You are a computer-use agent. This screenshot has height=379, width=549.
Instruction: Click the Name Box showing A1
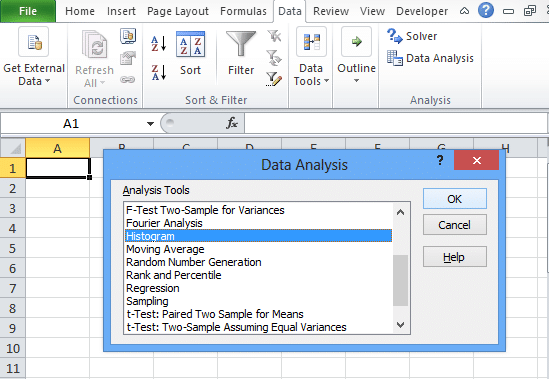pos(72,124)
